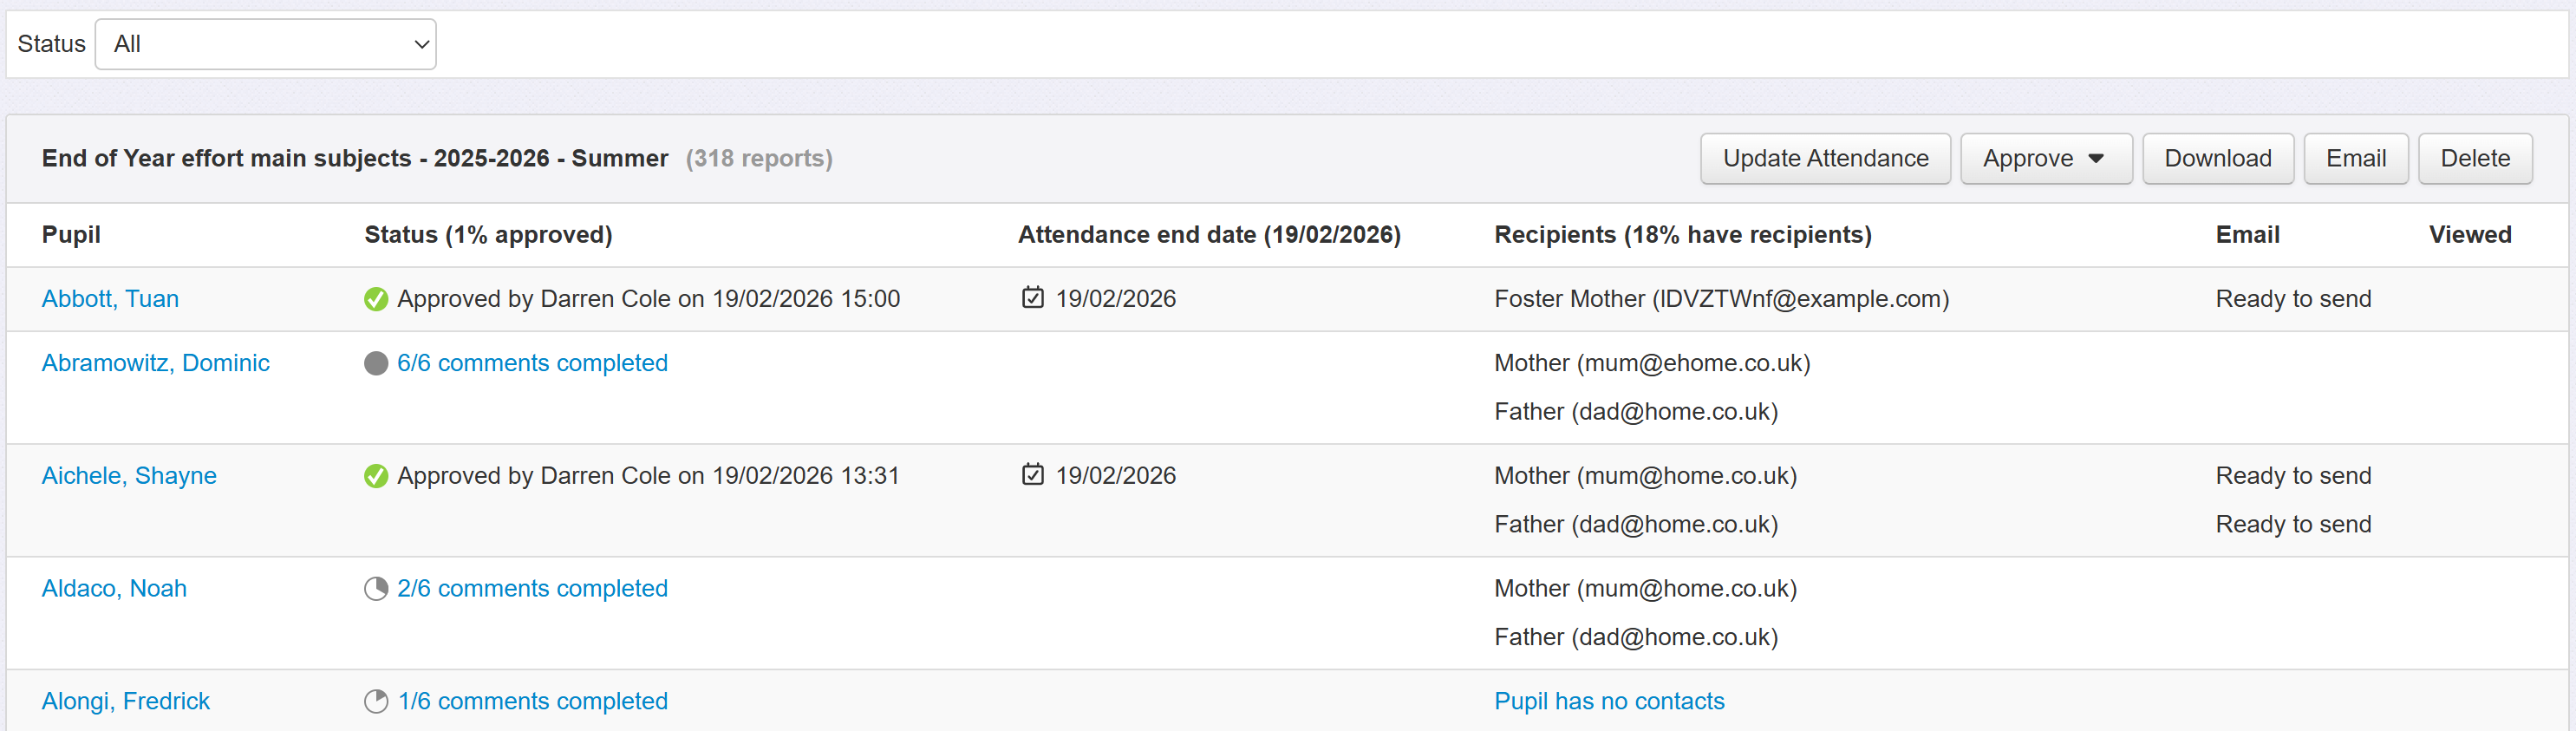The image size is (2576, 731).
Task: Click the Download button
Action: (x=2217, y=159)
